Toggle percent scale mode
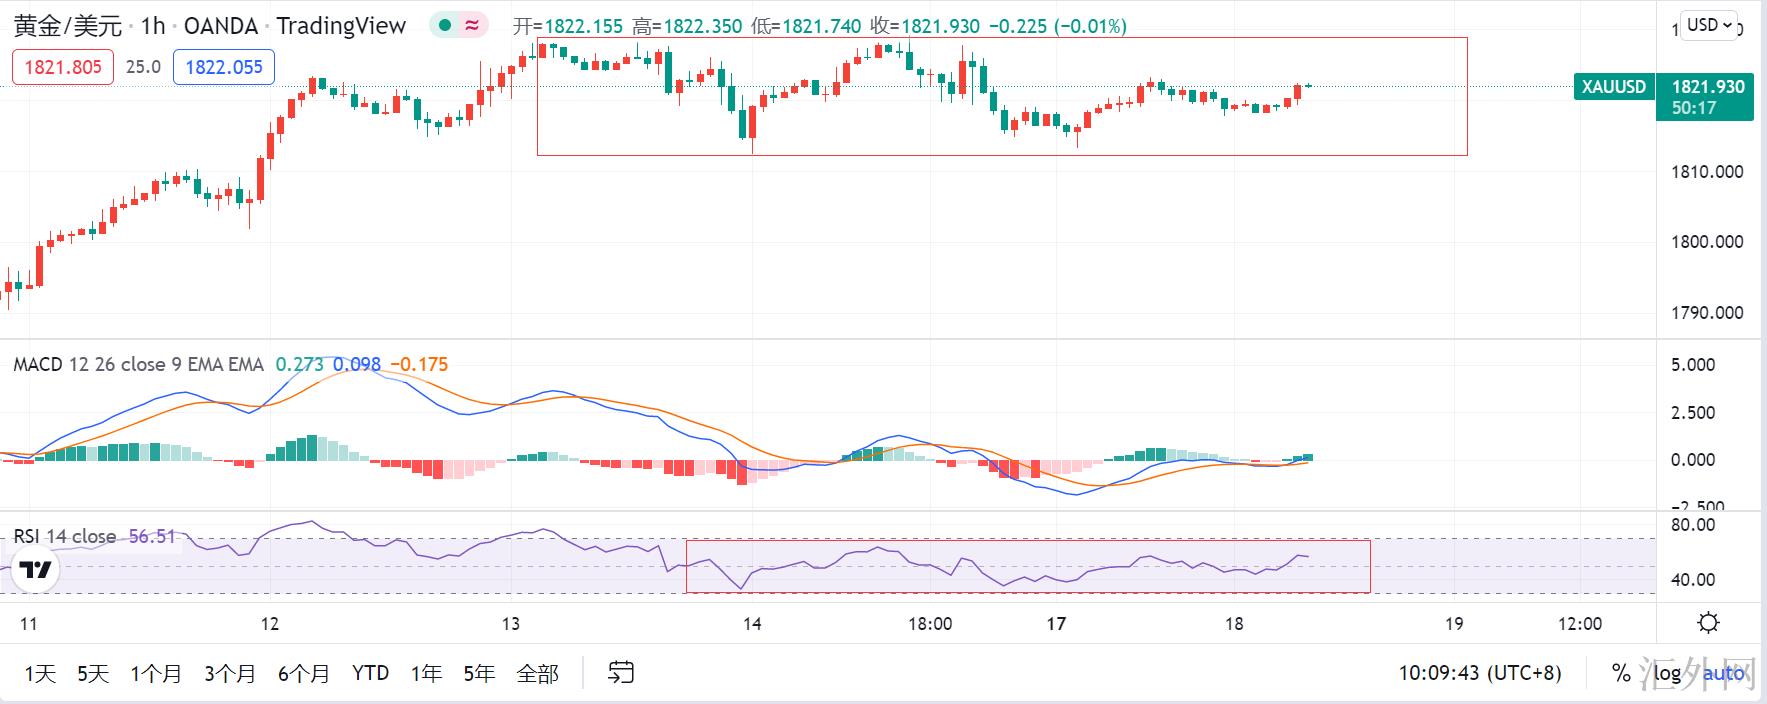Viewport: 1767px width, 704px height. tap(1621, 673)
